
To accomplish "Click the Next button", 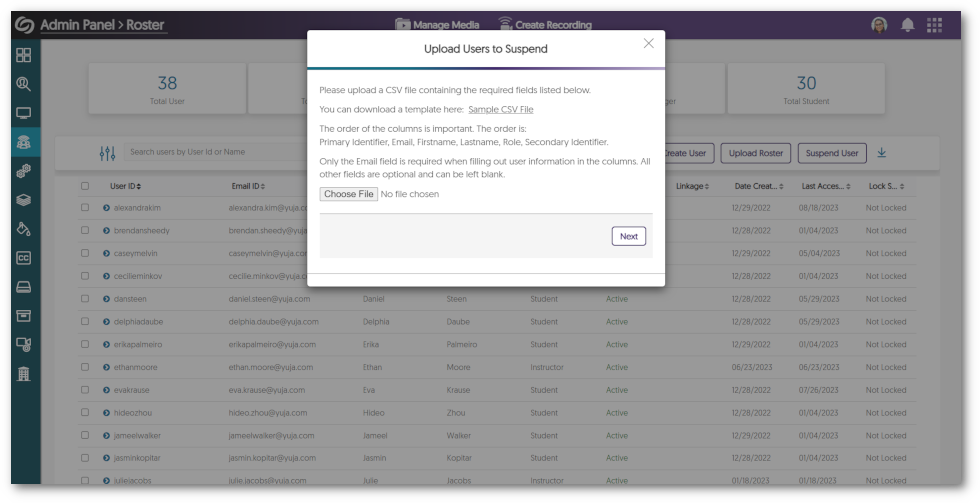I will click(629, 236).
